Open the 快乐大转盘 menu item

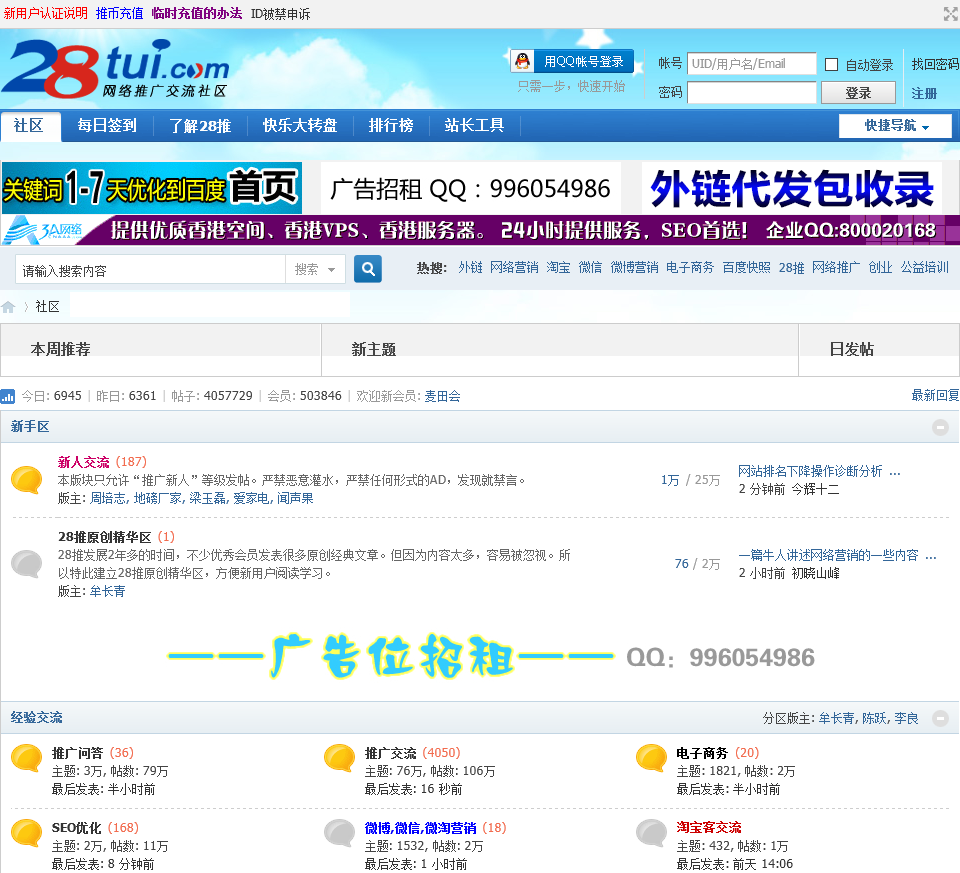tap(300, 126)
